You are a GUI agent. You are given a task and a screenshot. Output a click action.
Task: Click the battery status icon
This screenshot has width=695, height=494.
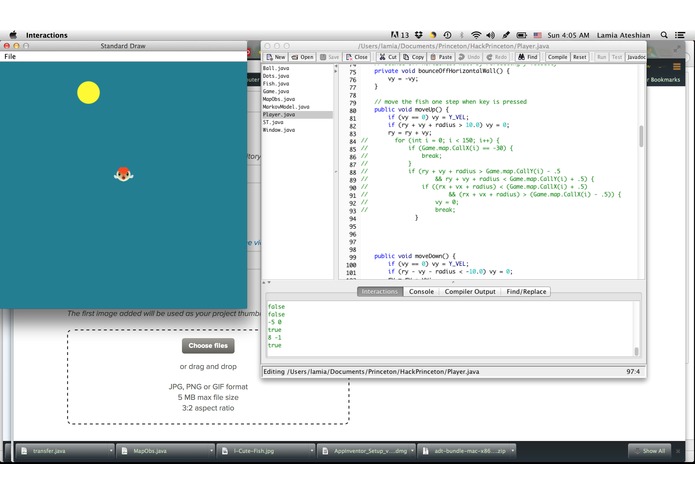tap(521, 35)
